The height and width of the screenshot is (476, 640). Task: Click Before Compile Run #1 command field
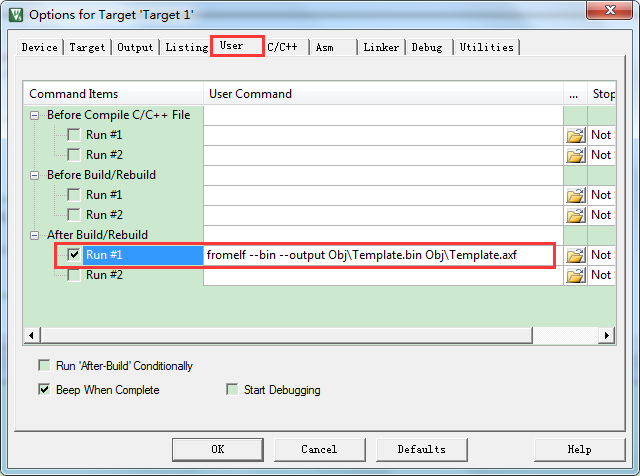pyautogui.click(x=383, y=135)
